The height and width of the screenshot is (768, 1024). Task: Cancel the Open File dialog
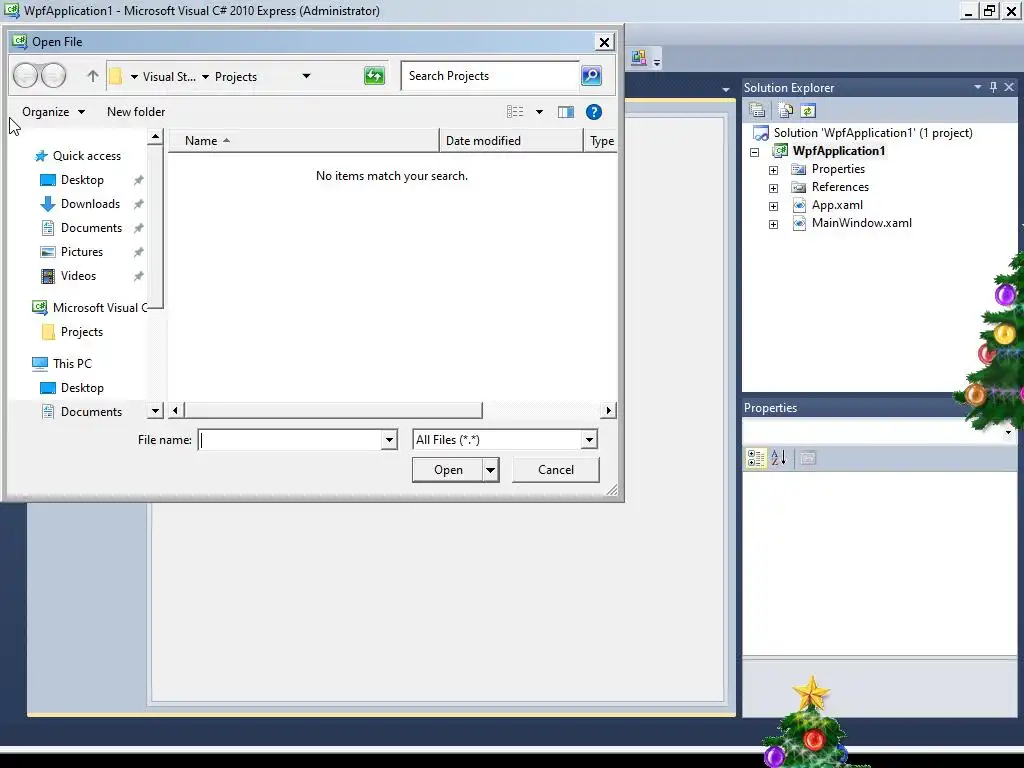coord(556,470)
